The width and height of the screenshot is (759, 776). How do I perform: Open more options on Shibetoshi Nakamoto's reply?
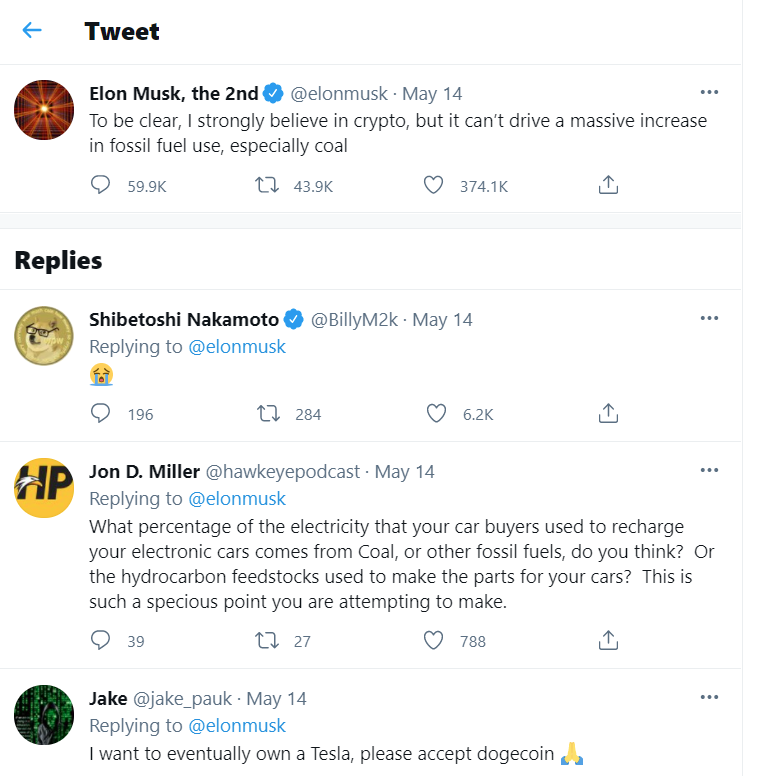coord(709,318)
